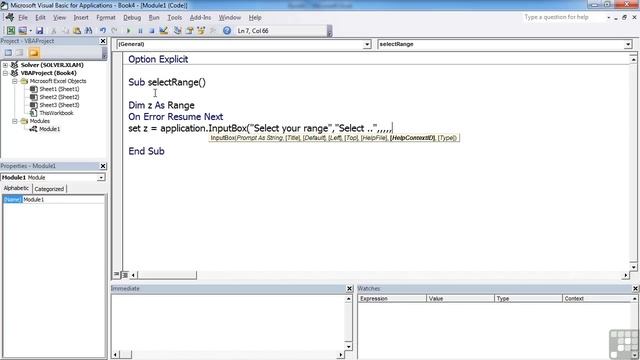Open the Debug menu
The width and height of the screenshot is (640, 360).
pyautogui.click(x=132, y=18)
